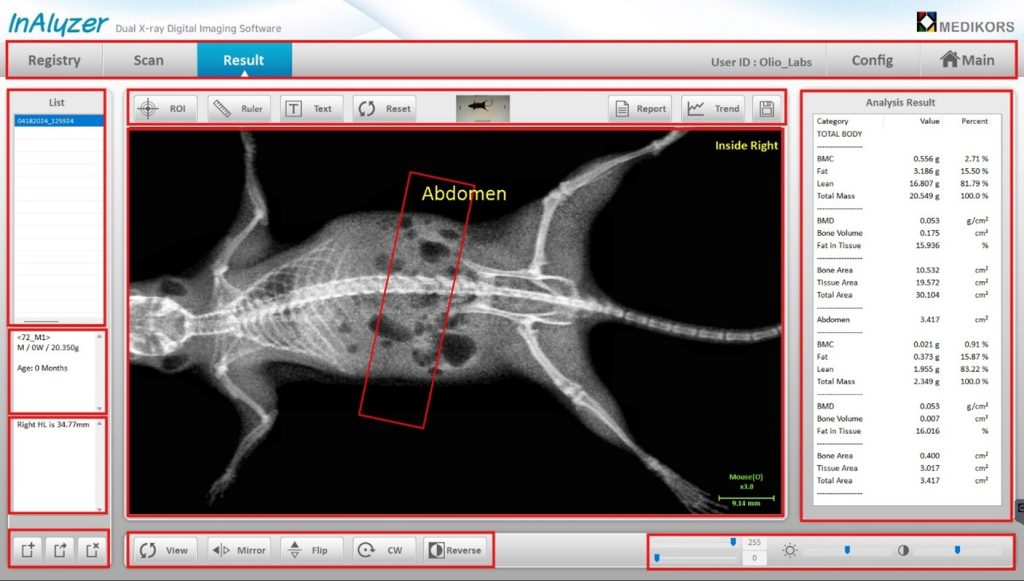Screen dimensions: 1024x581
Task: Click the Total Mass value 20.549 g
Action: [x=924, y=196]
